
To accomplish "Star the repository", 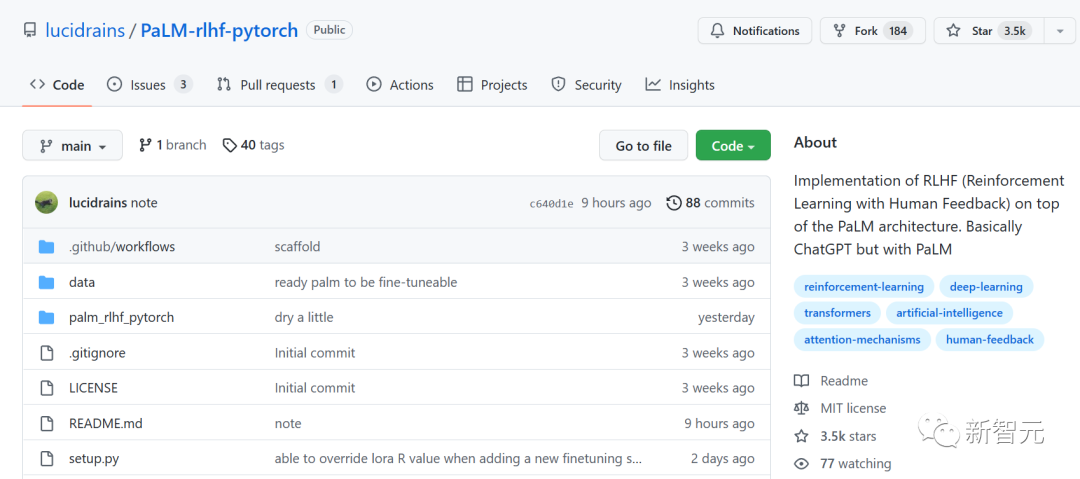I will click(987, 31).
